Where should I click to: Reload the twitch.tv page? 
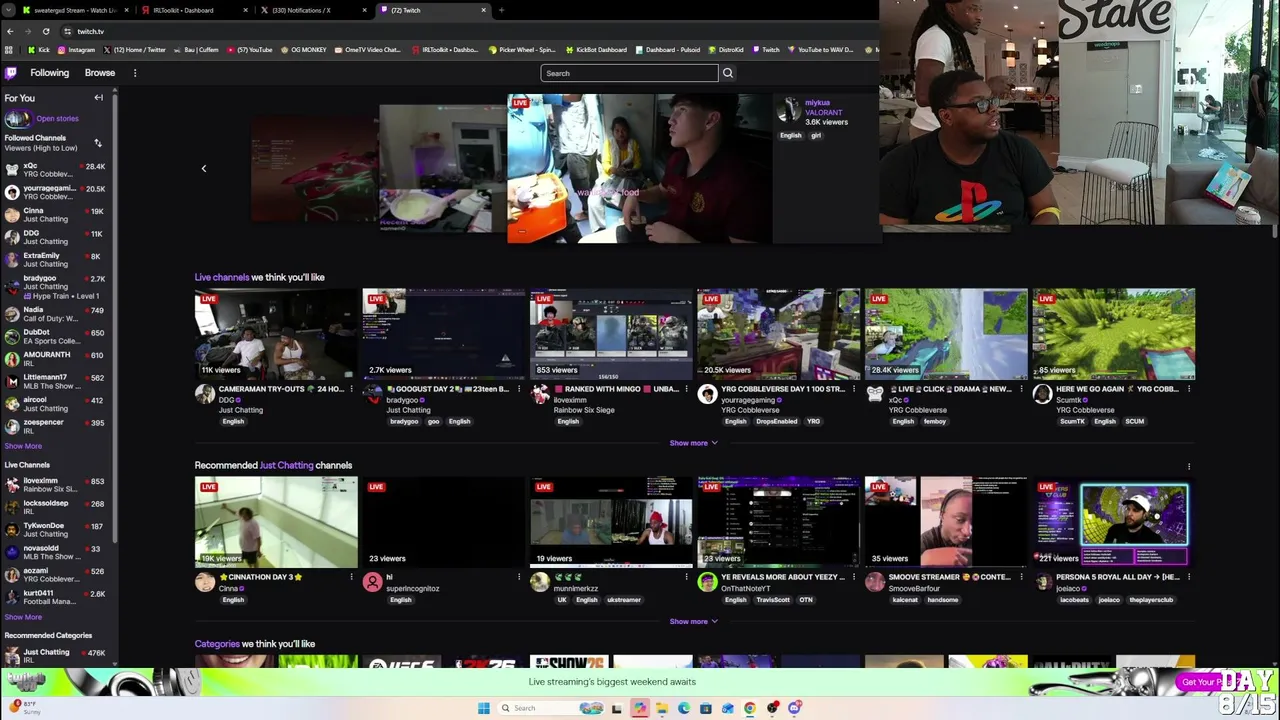(x=46, y=31)
